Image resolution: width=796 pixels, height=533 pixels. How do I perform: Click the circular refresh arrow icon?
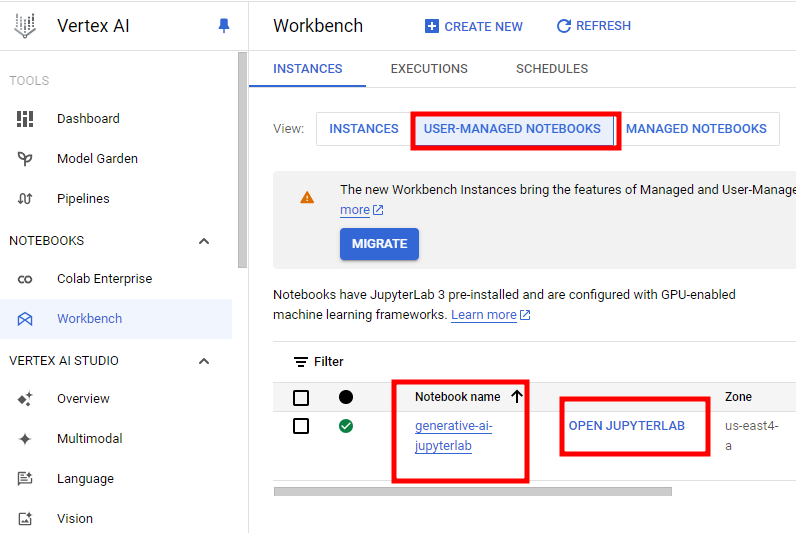(x=563, y=26)
